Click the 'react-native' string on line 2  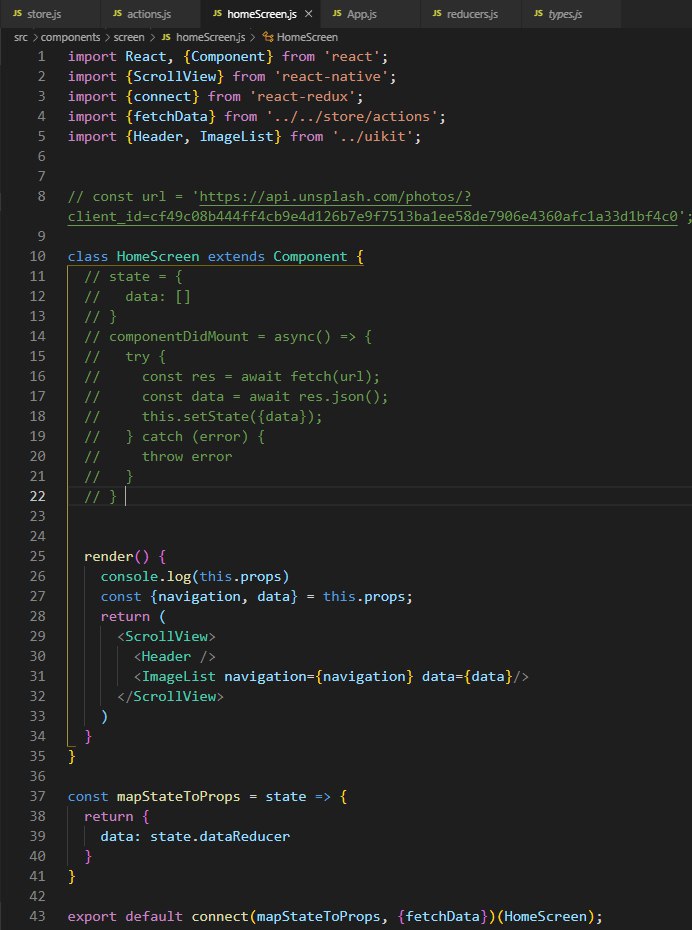(x=334, y=77)
